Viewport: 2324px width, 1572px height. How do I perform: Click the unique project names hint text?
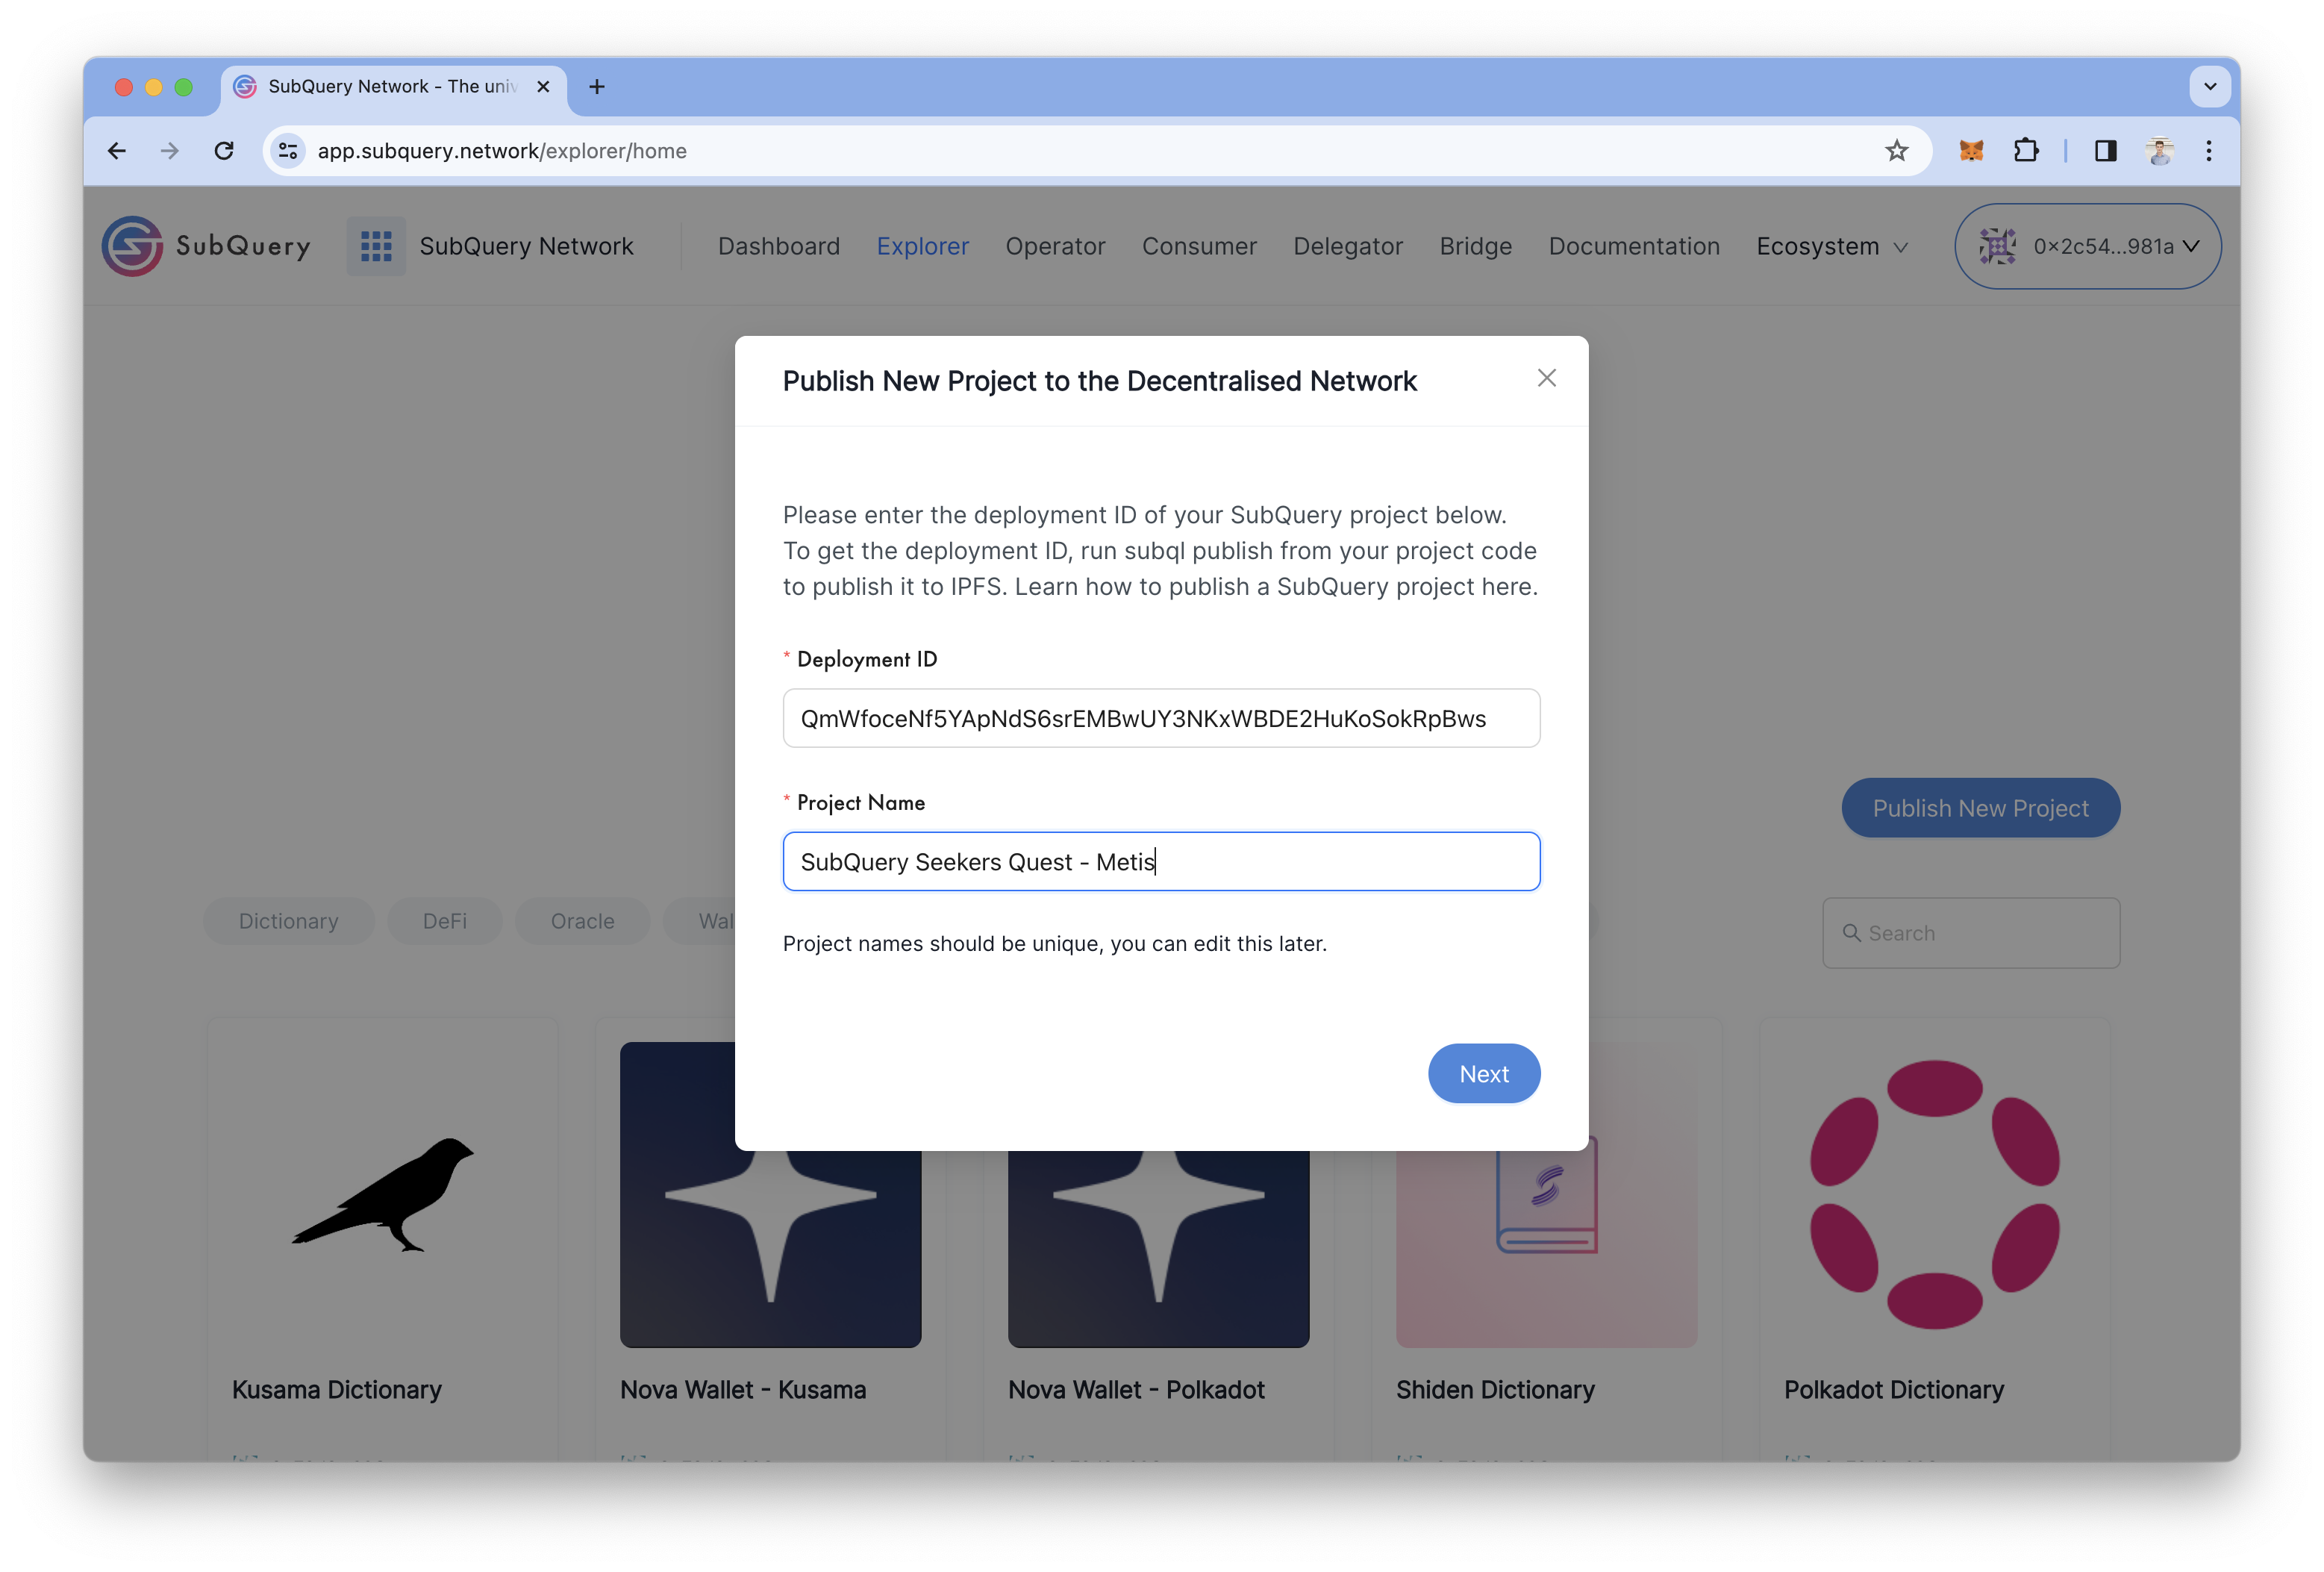[x=1054, y=944]
